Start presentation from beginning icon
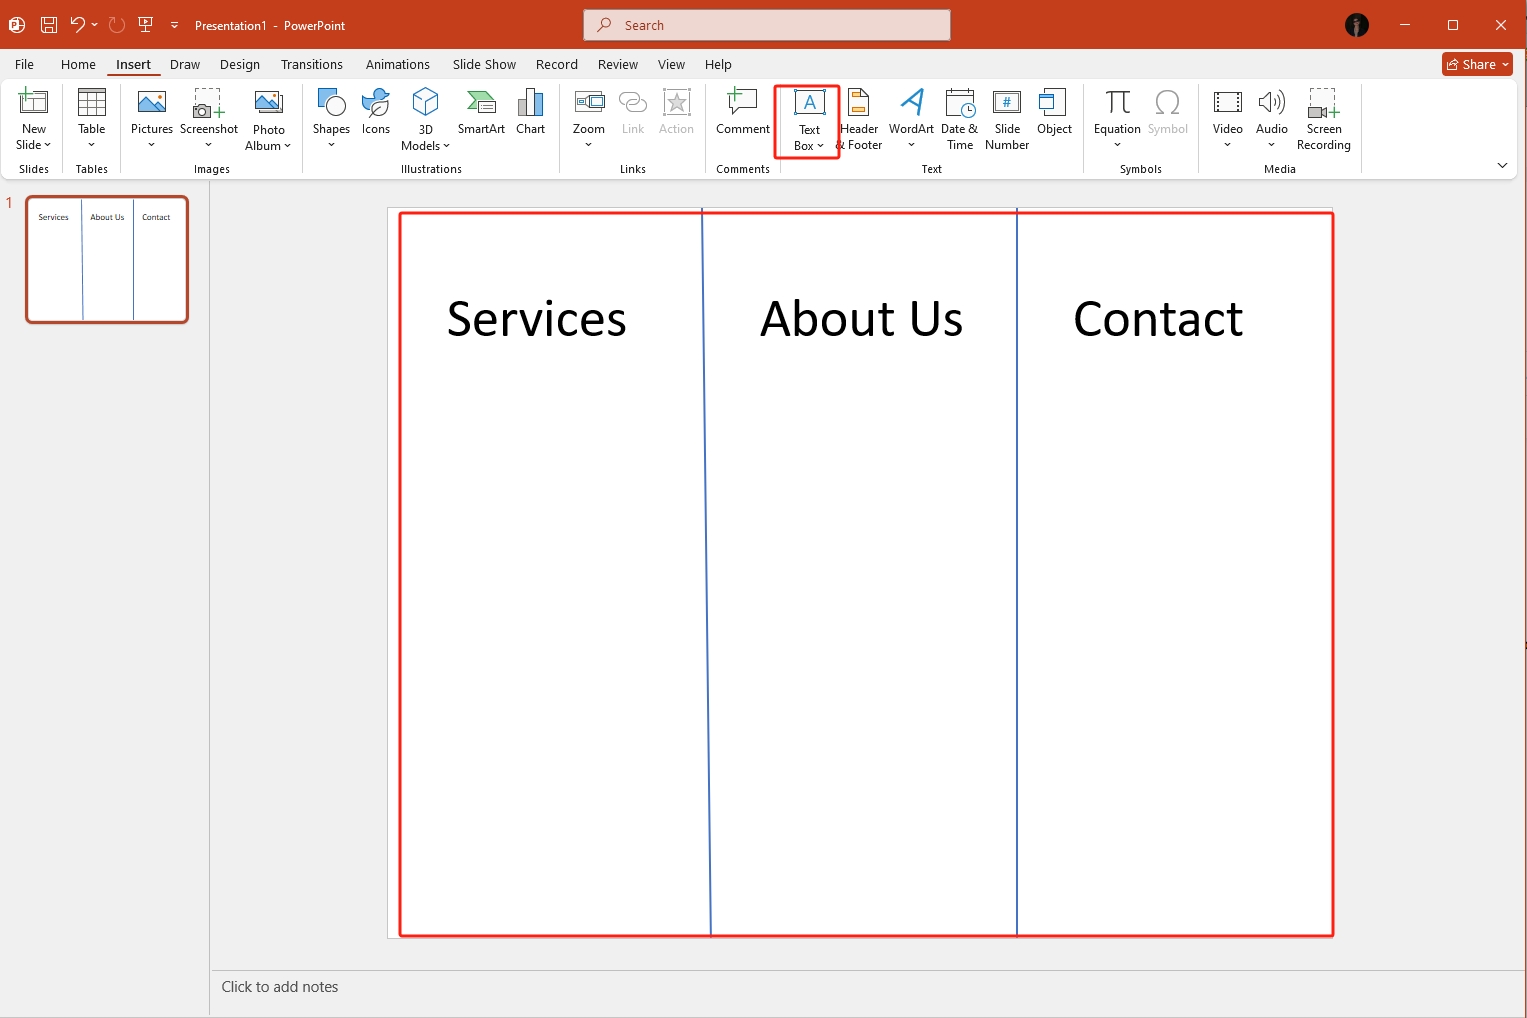This screenshot has height=1018, width=1527. [146, 25]
